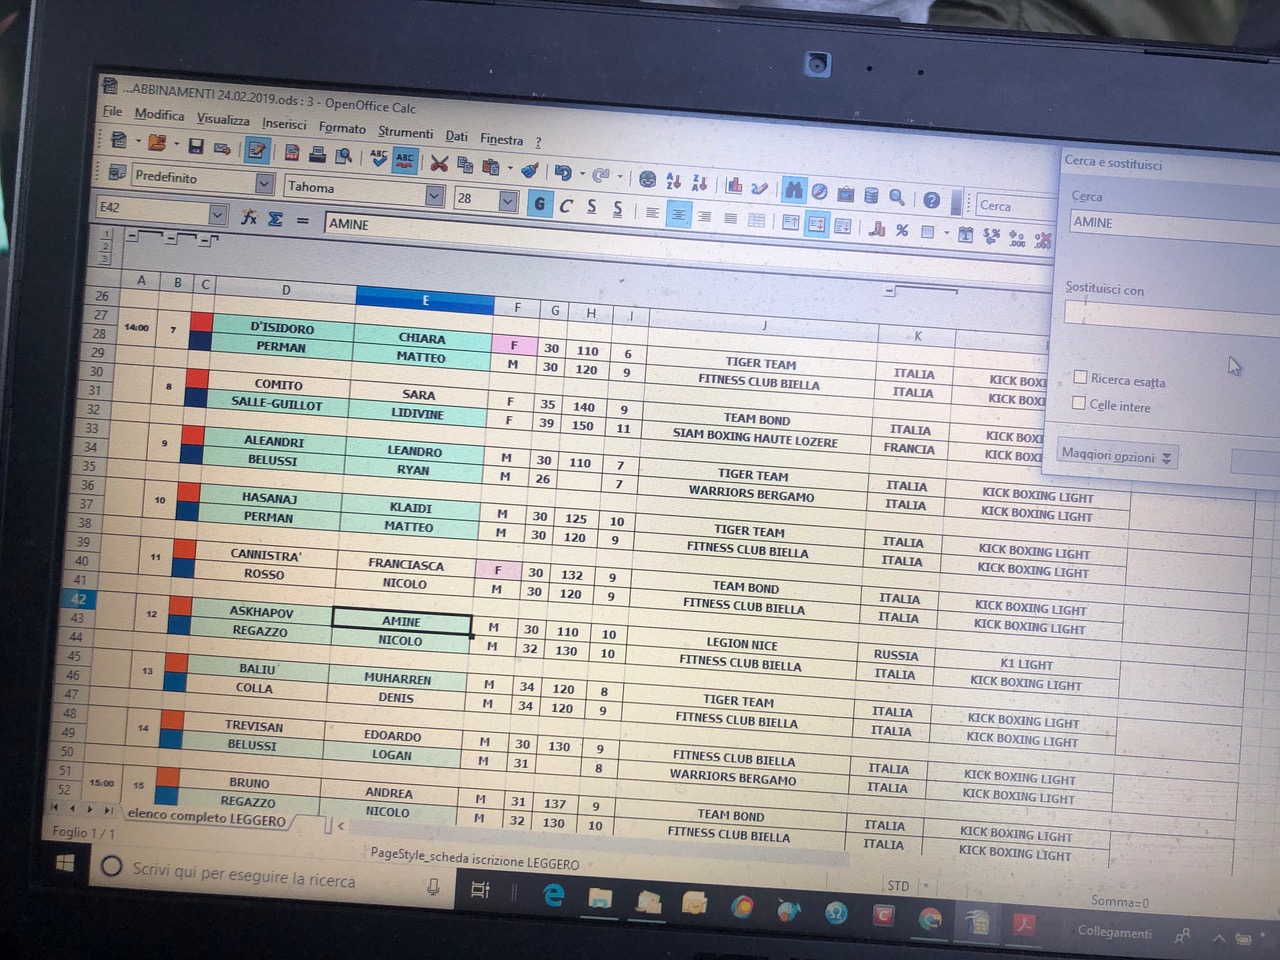Open the Data Sources icon
The image size is (1280, 960).
[871, 195]
